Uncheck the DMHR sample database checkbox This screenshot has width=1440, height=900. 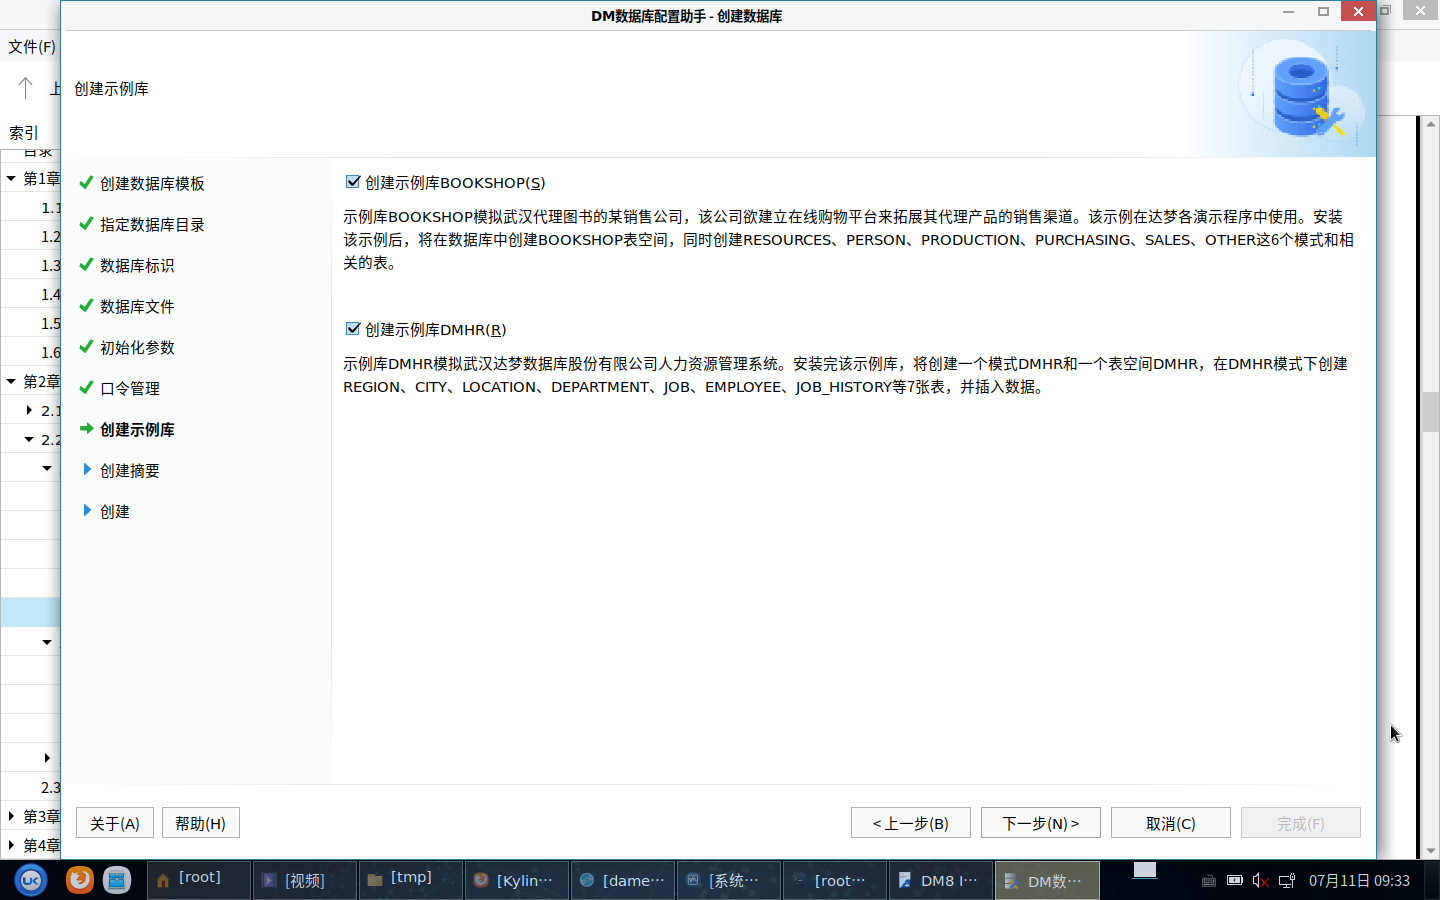coord(352,329)
